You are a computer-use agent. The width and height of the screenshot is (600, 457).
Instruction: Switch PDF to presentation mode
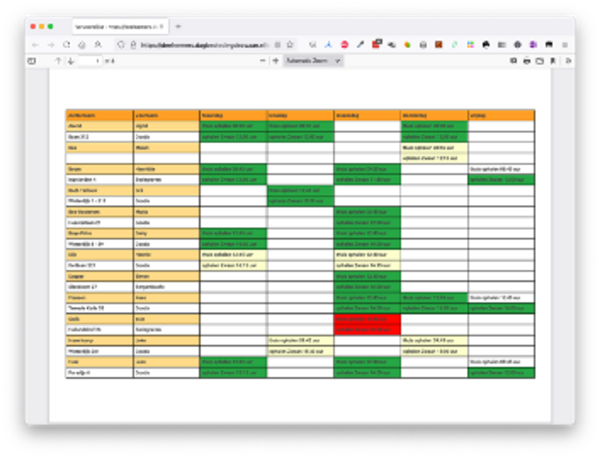pos(513,61)
